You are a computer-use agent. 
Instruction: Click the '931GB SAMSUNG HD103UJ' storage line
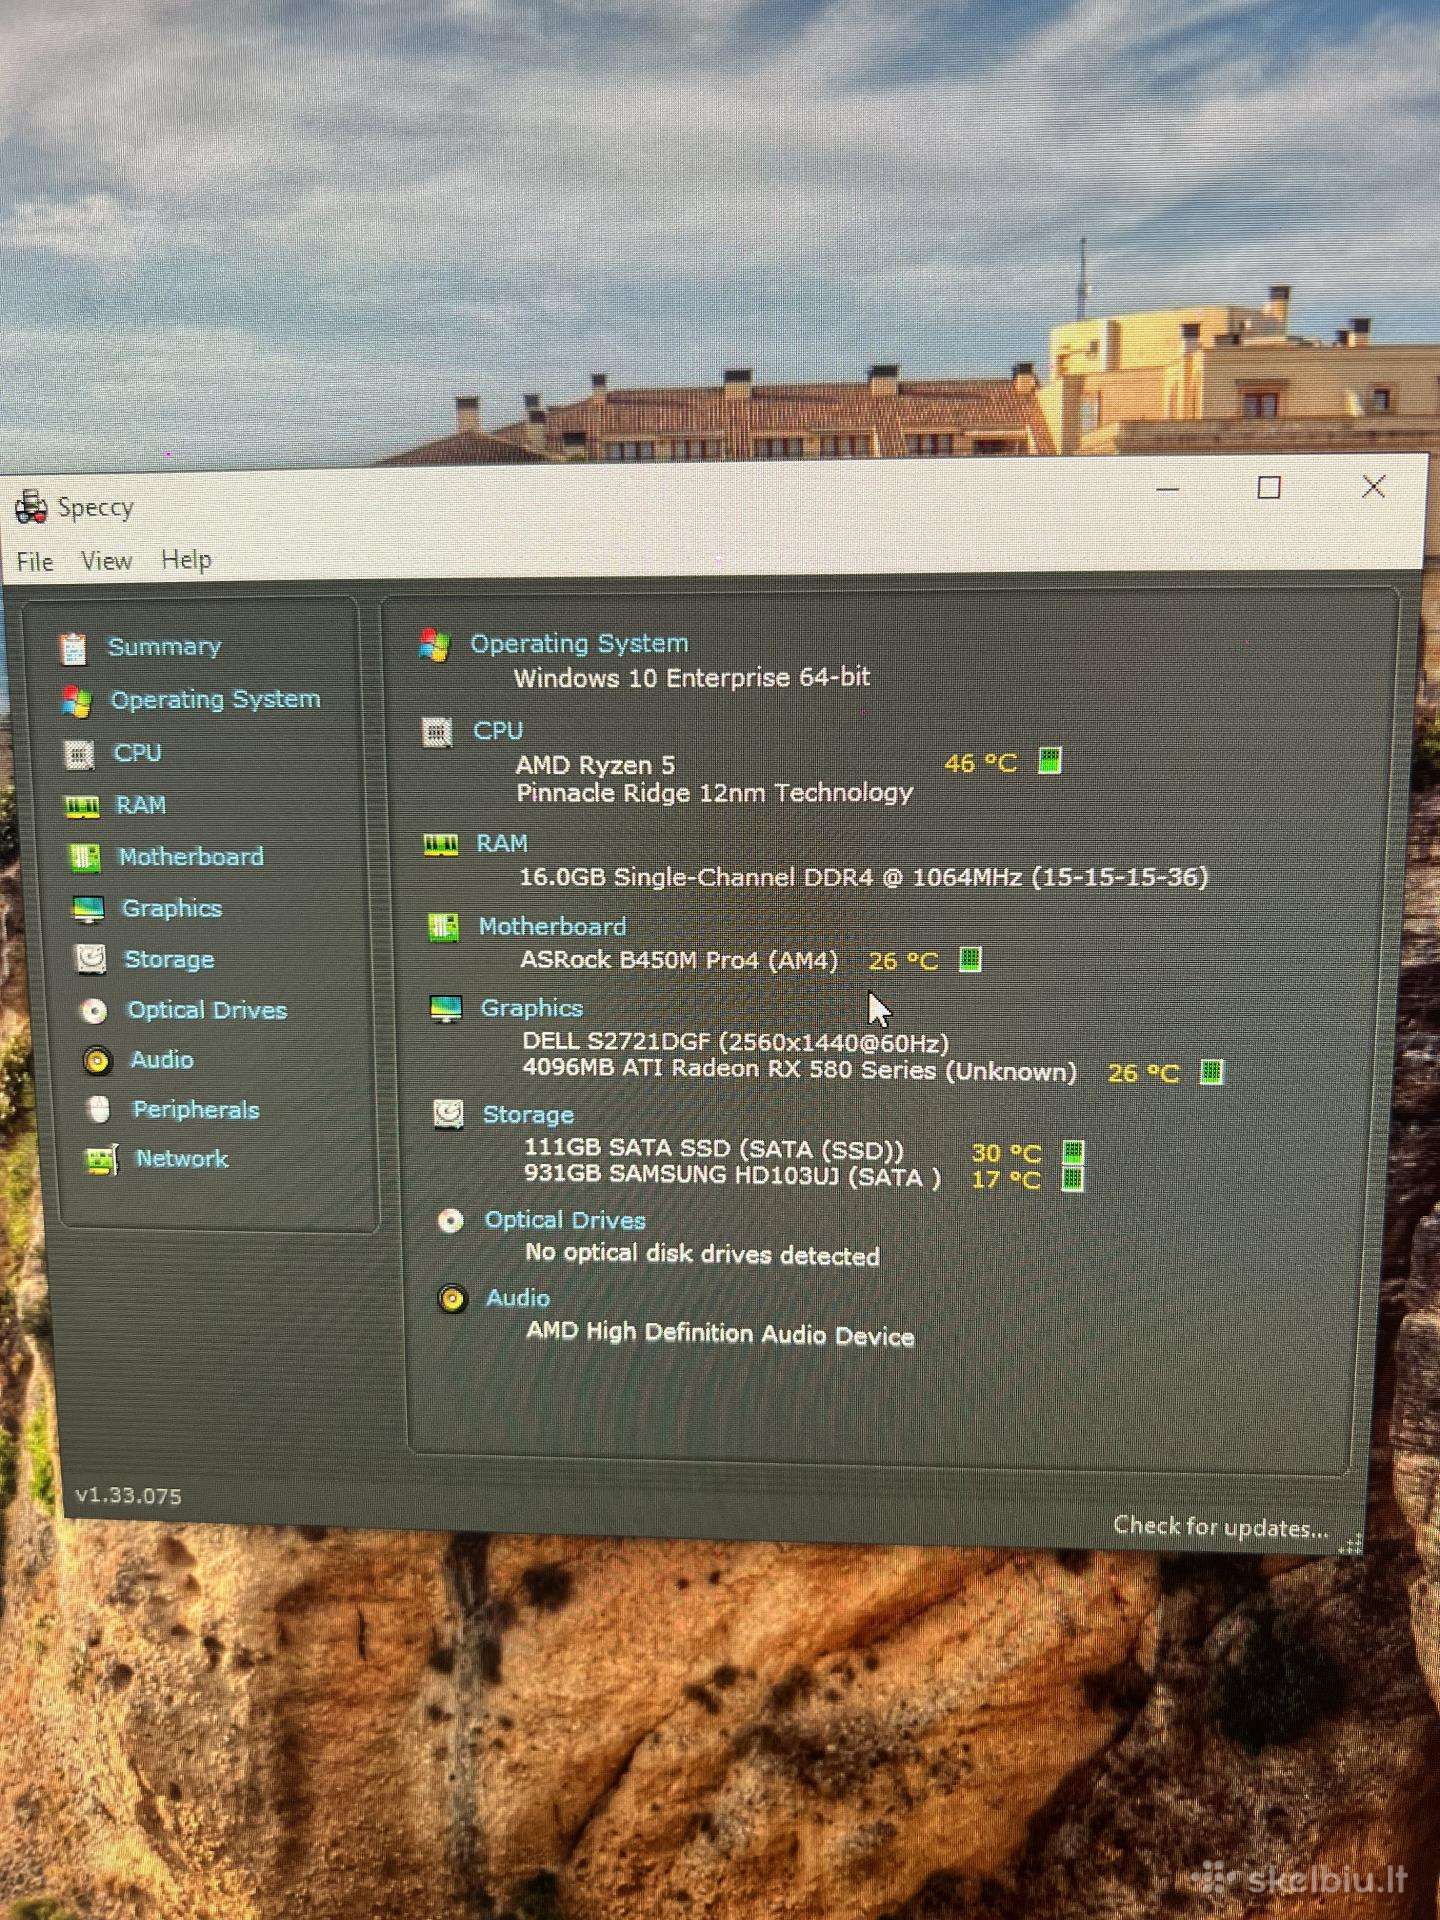[732, 1176]
